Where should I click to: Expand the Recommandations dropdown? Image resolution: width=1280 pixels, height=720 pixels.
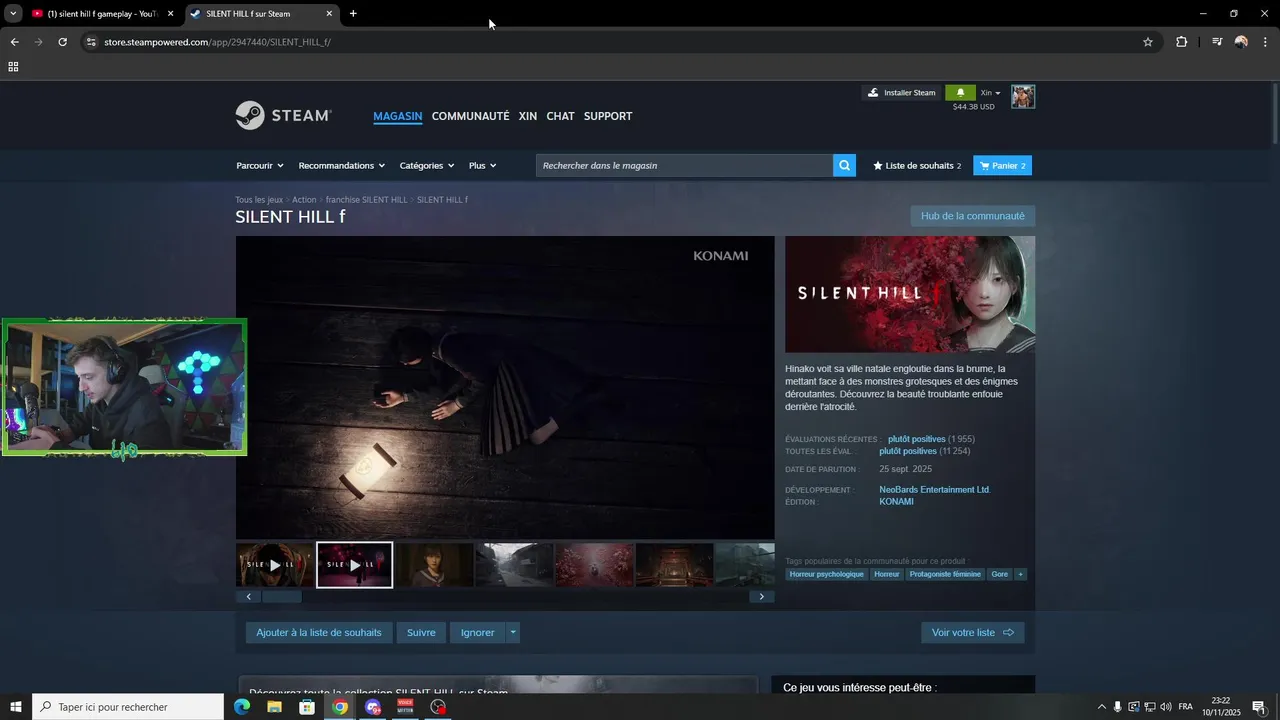pyautogui.click(x=342, y=166)
